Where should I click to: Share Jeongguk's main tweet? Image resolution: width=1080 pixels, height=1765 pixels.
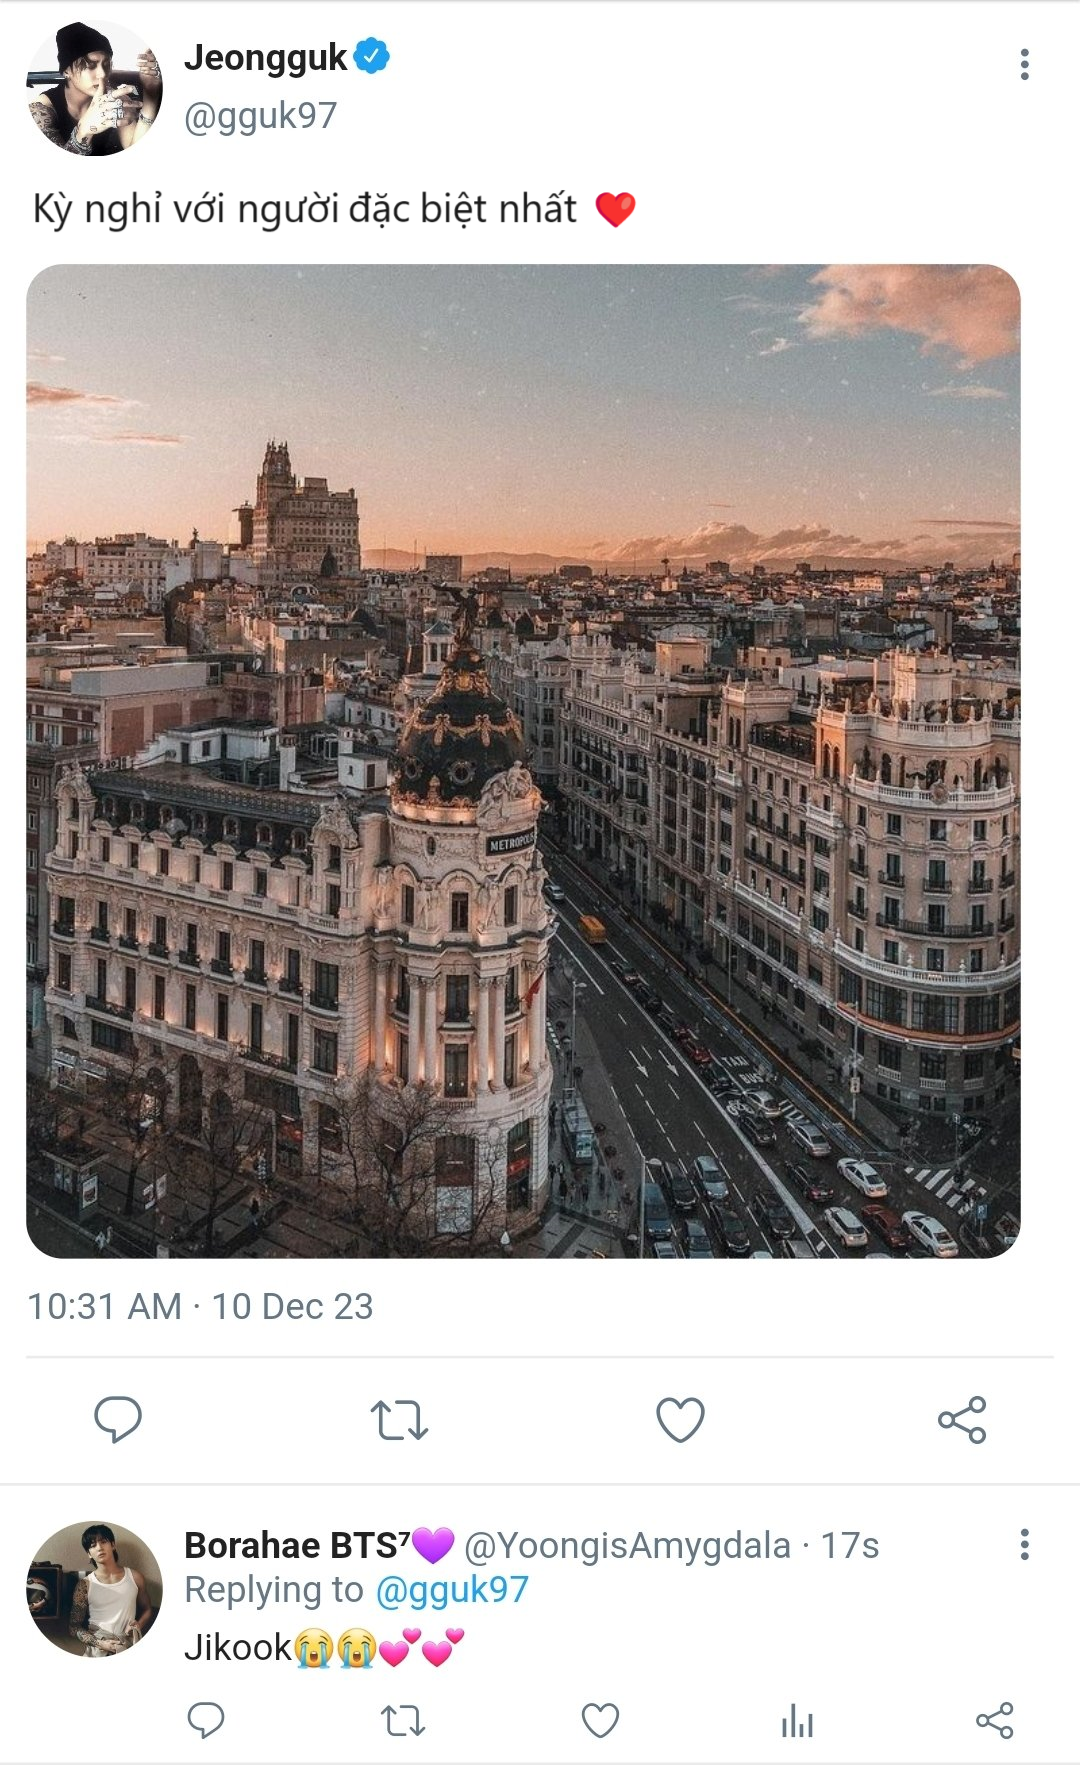pyautogui.click(x=962, y=1419)
